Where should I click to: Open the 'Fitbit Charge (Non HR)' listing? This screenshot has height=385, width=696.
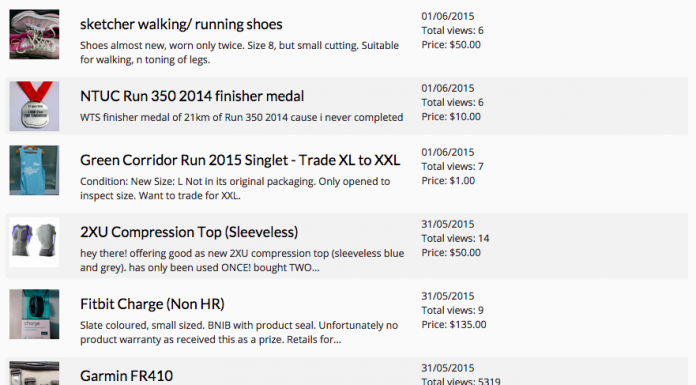(152, 304)
